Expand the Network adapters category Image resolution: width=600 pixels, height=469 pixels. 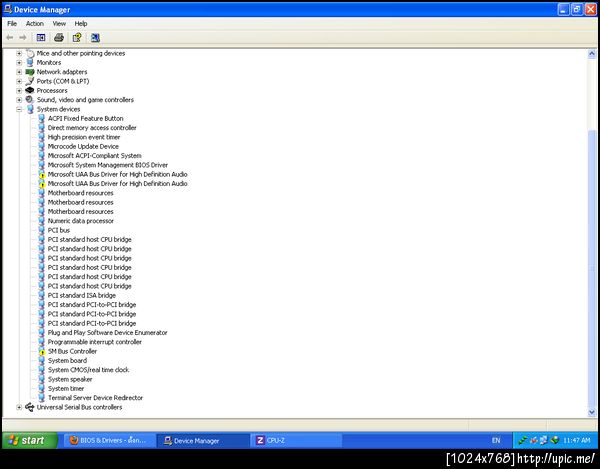[19, 72]
